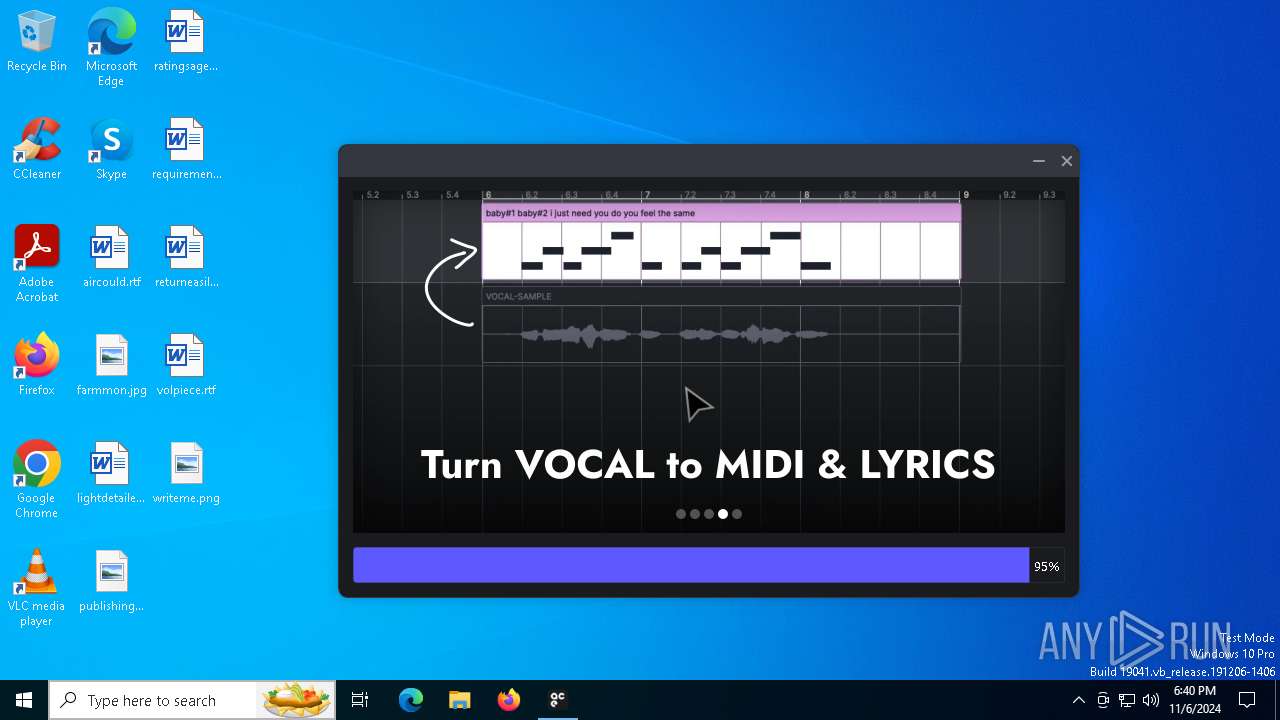This screenshot has height=720, width=1280.
Task: Select writeme.png image file
Action: [186, 473]
